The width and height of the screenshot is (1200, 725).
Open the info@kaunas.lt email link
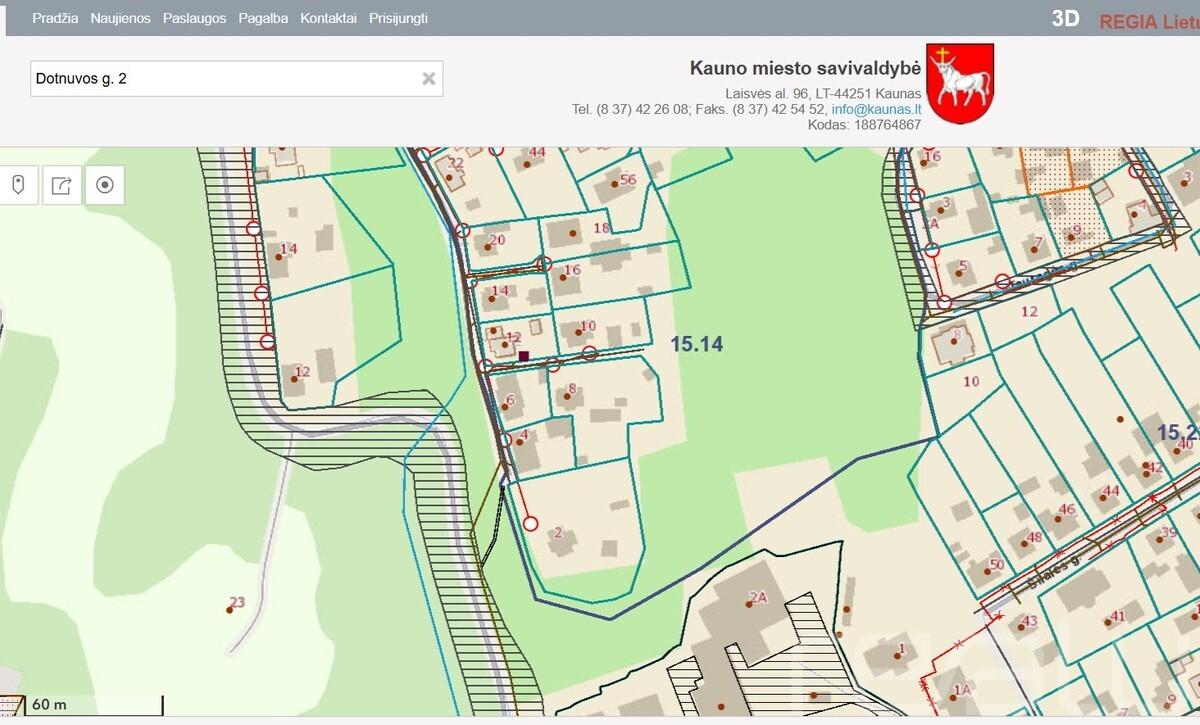(876, 109)
